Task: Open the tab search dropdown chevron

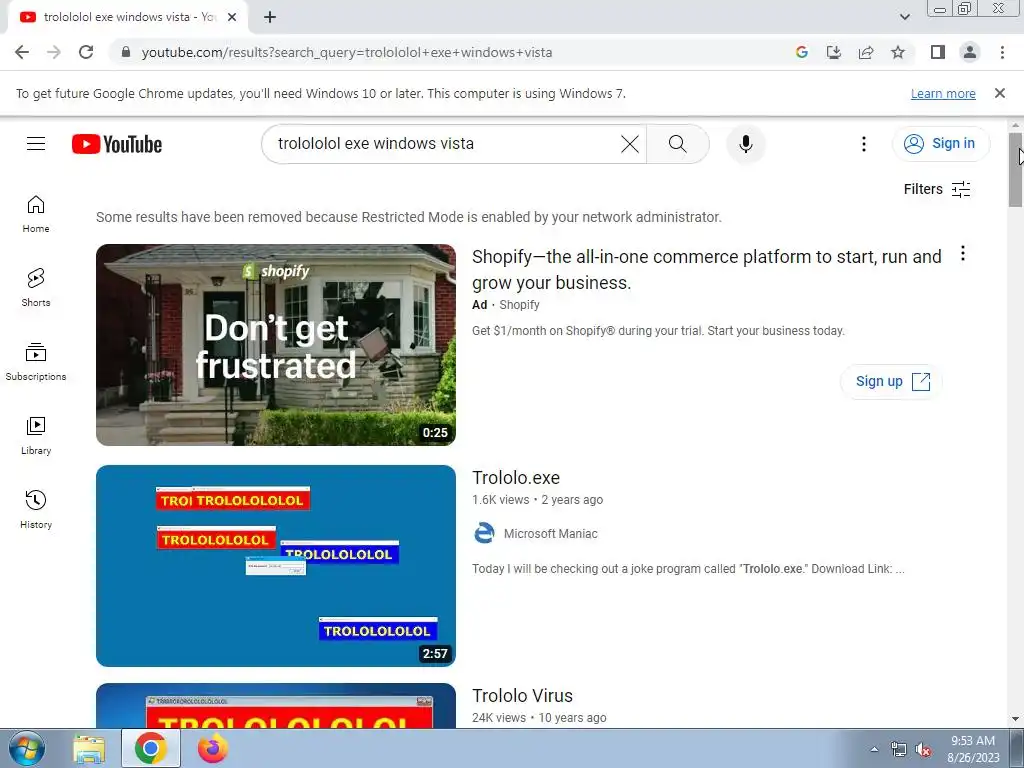Action: (905, 17)
